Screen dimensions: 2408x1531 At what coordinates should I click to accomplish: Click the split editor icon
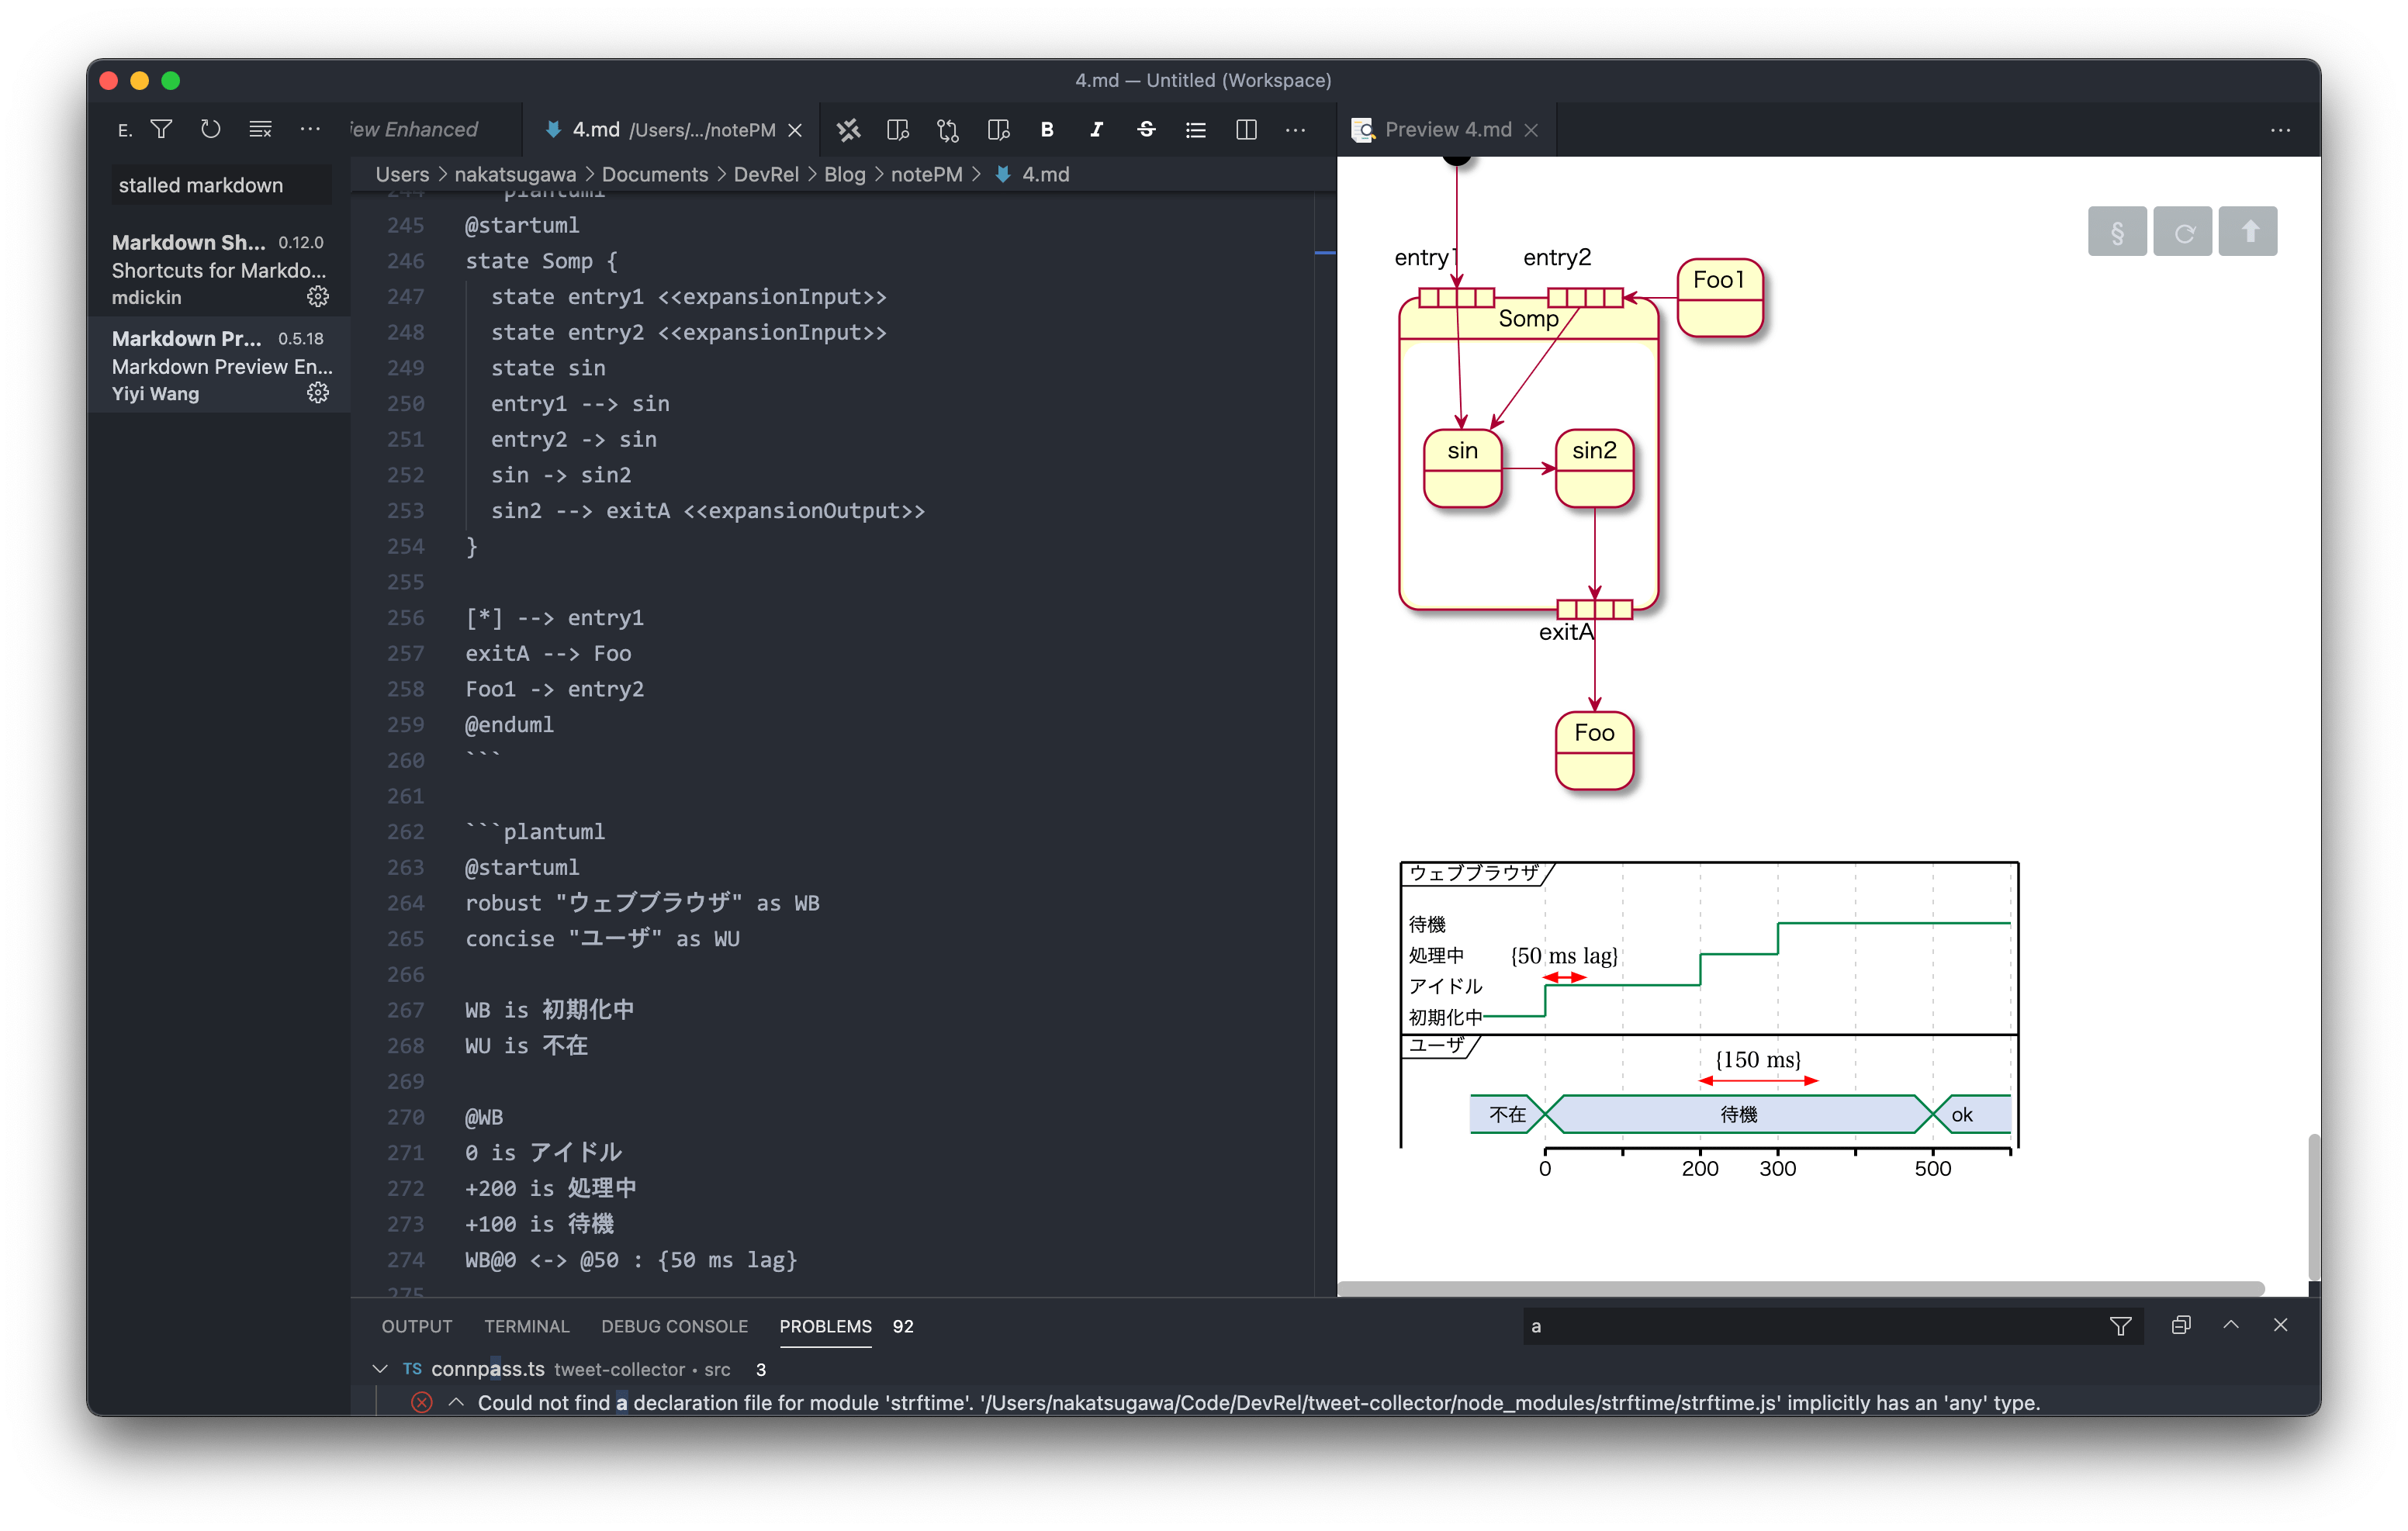tap(1246, 129)
